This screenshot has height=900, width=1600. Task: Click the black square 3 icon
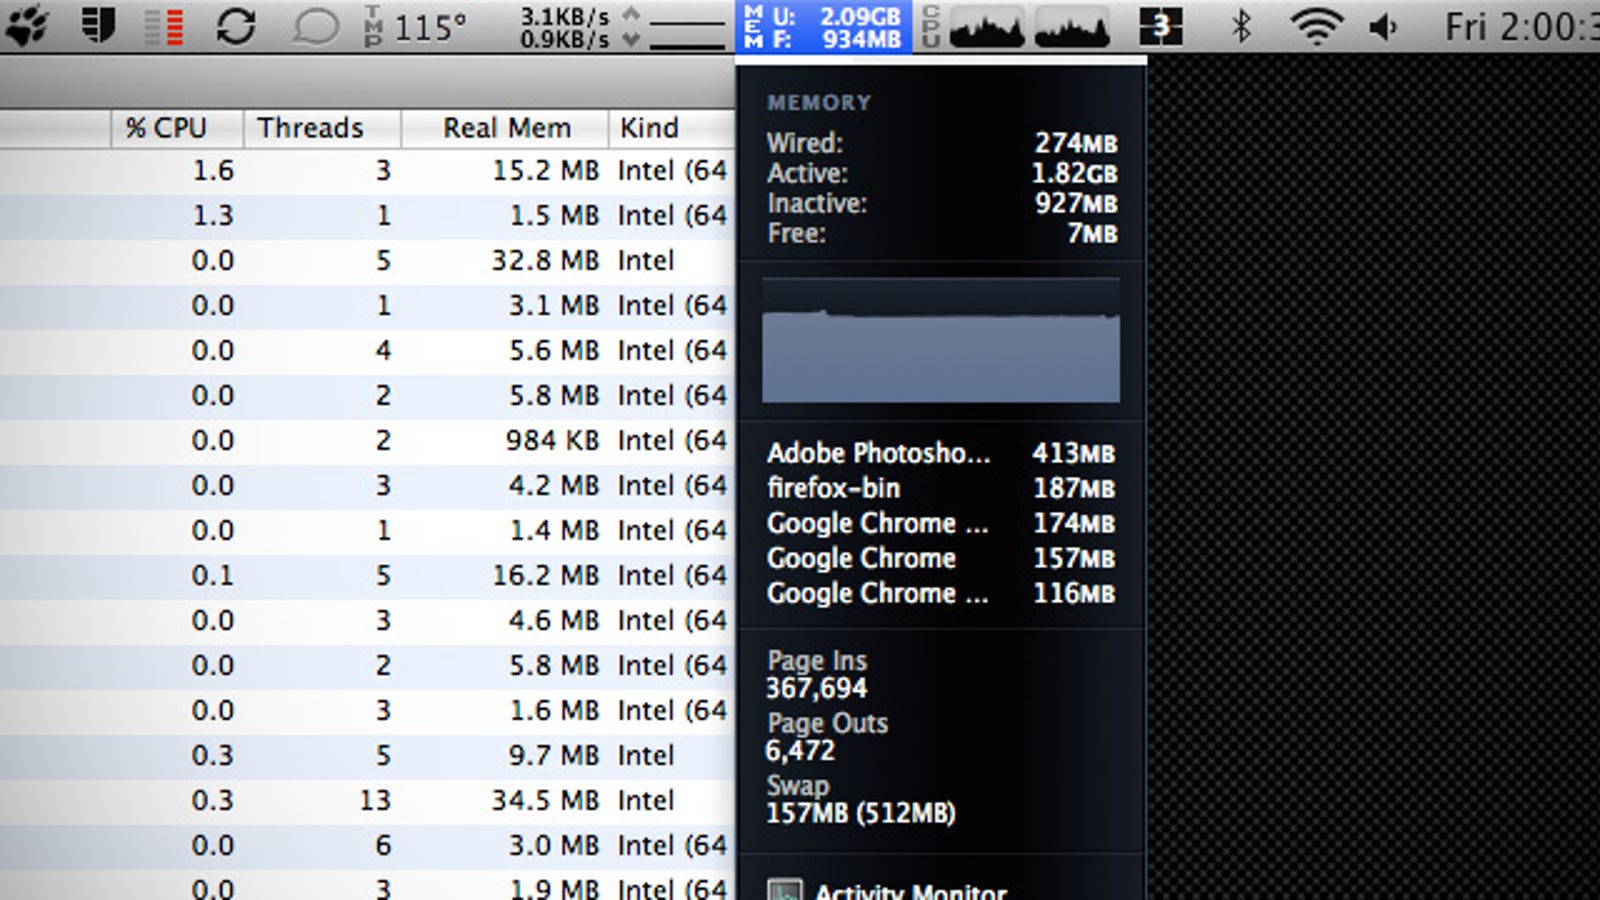point(1161,27)
